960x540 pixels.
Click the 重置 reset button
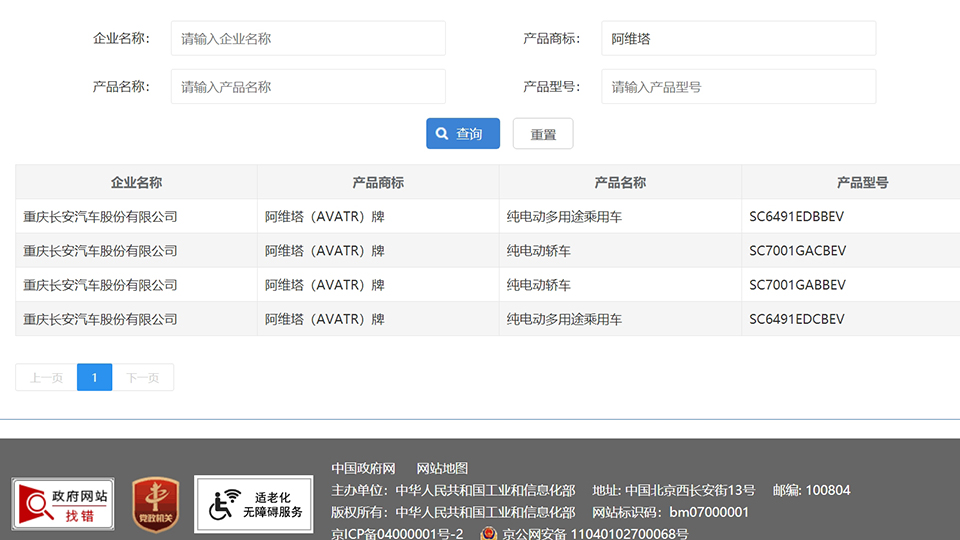543,133
